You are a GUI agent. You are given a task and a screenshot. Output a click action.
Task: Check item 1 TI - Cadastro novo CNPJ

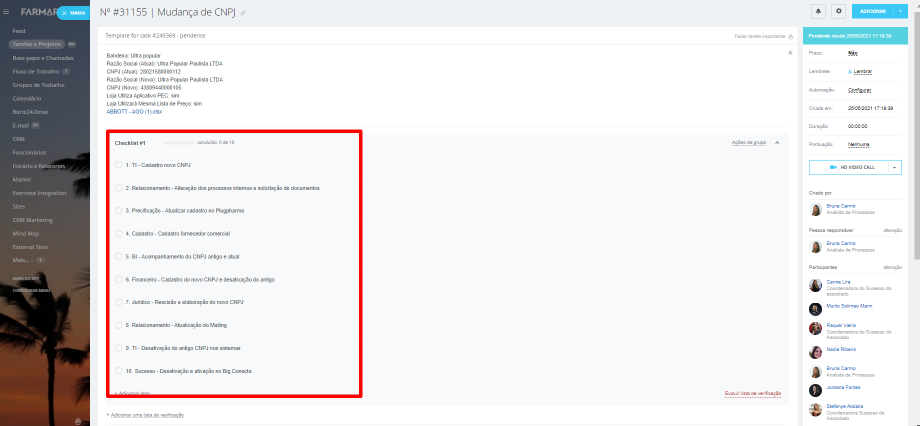(x=119, y=164)
